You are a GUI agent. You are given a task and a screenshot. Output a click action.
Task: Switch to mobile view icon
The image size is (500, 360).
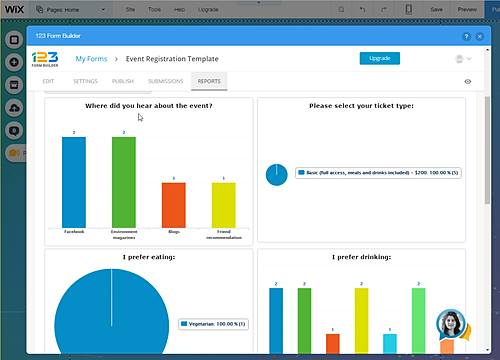409,9
